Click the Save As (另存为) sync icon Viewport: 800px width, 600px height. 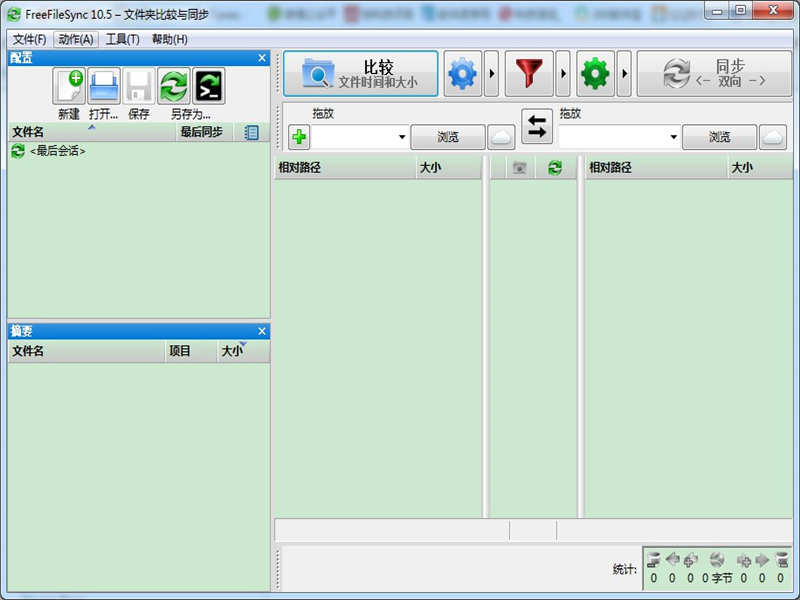pyautogui.click(x=174, y=86)
